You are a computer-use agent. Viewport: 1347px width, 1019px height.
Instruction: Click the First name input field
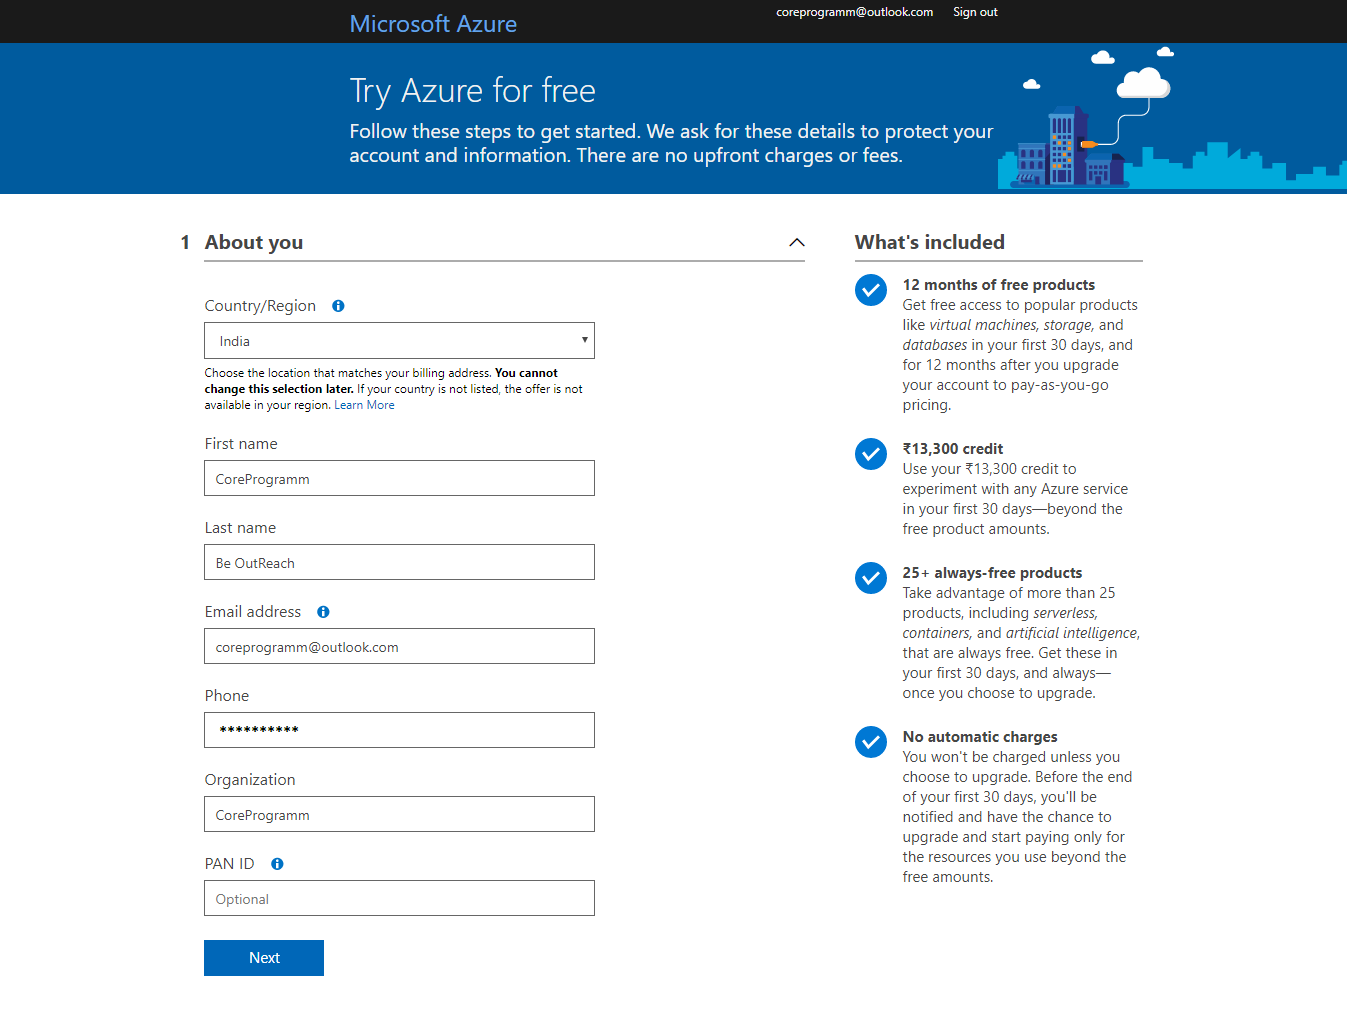[399, 478]
